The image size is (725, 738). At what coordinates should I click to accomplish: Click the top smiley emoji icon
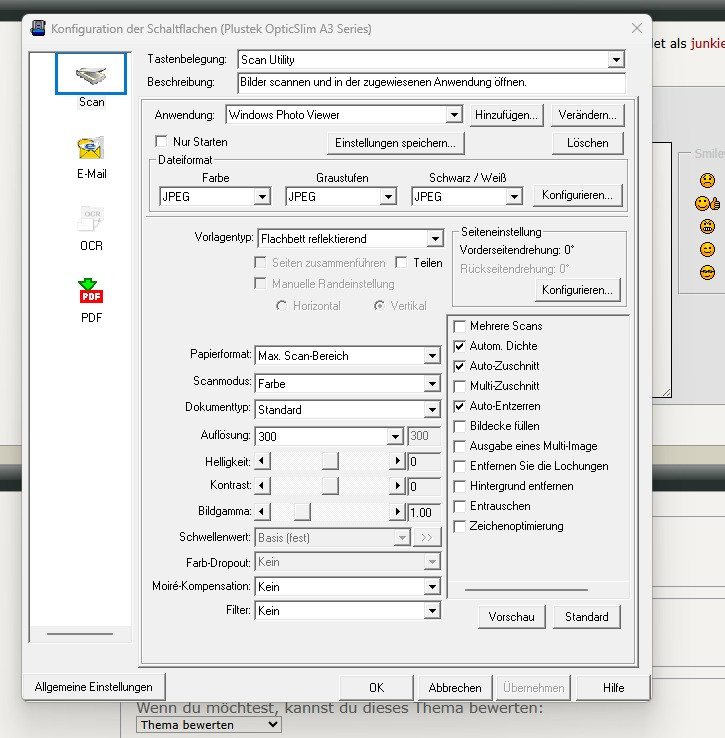707,181
